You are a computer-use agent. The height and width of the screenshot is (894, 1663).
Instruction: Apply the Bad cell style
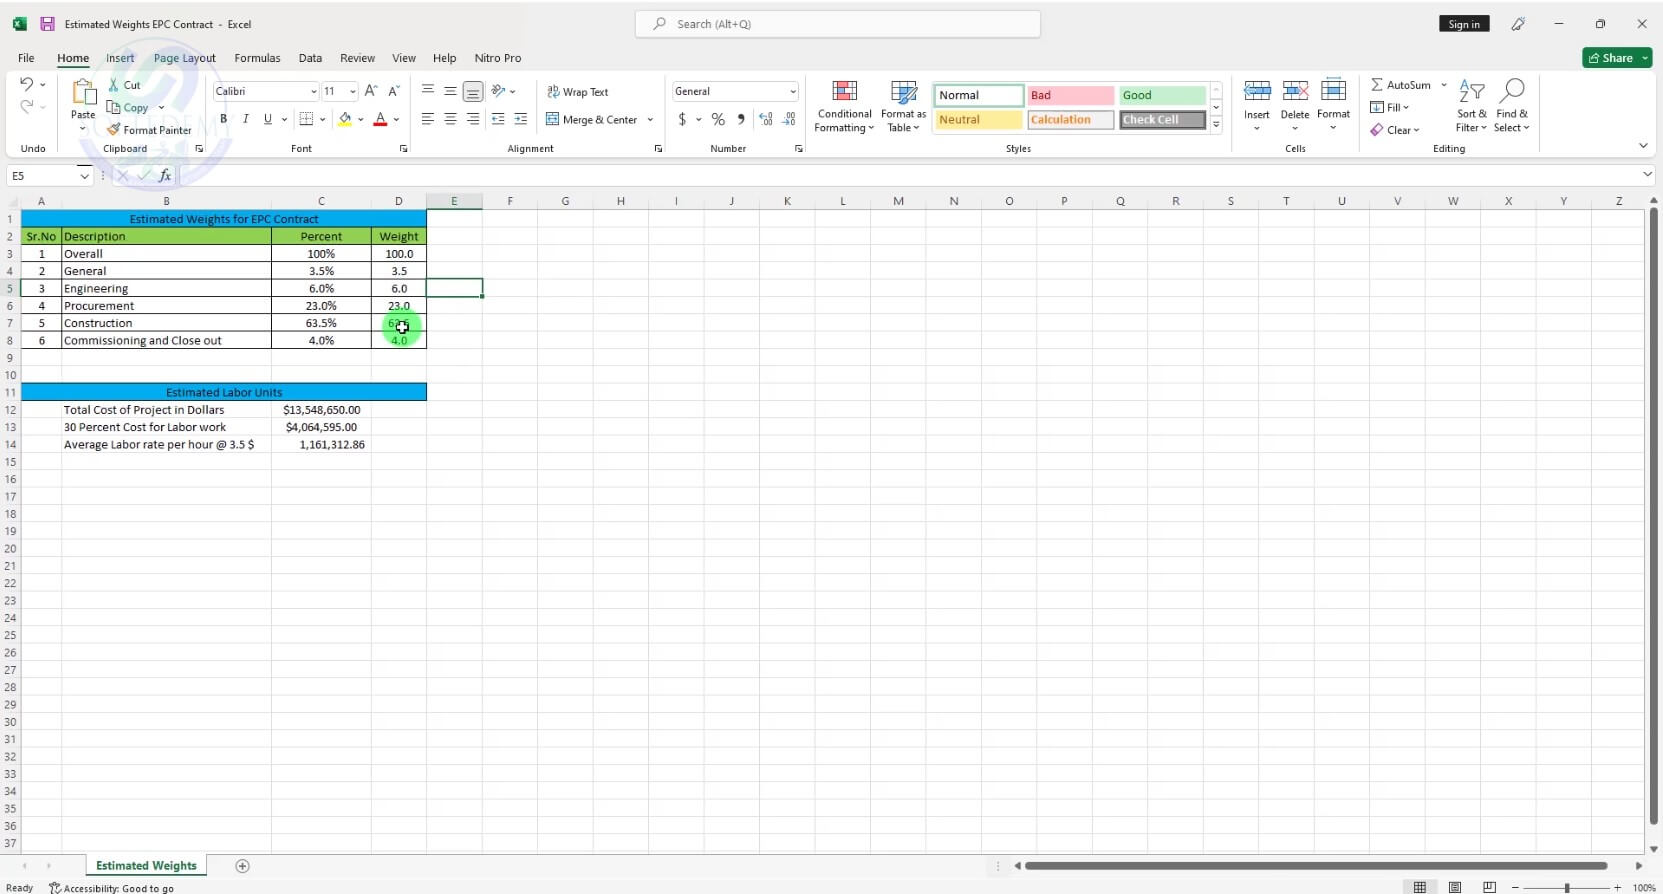(x=1070, y=95)
